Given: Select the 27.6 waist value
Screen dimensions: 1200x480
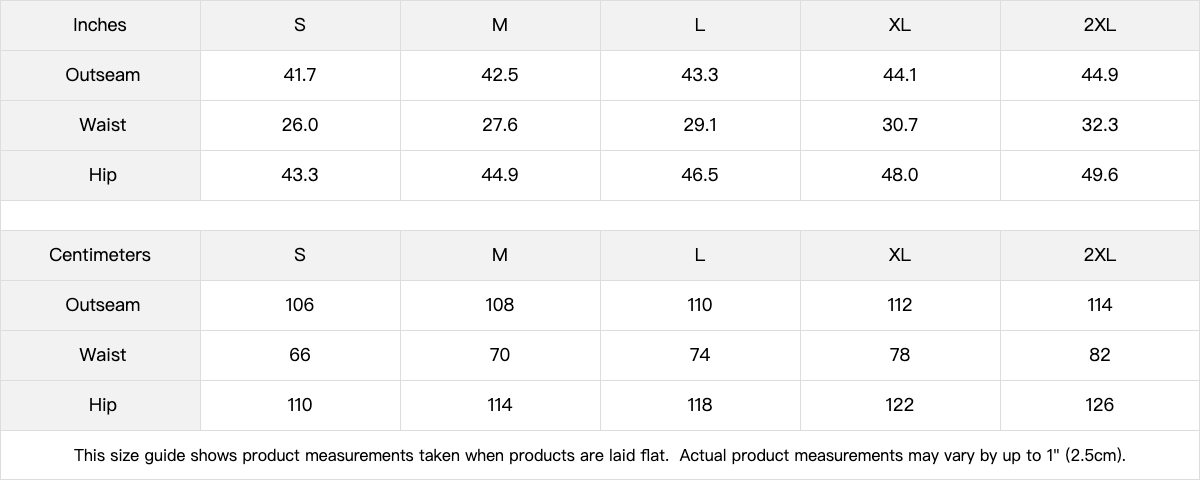Looking at the screenshot, I should [x=500, y=125].
